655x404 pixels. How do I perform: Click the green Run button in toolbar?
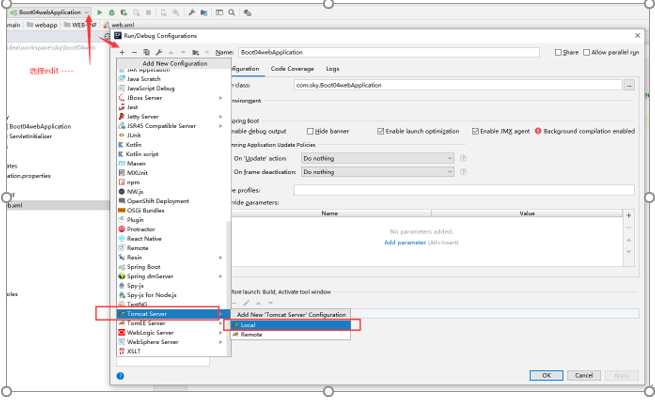99,13
